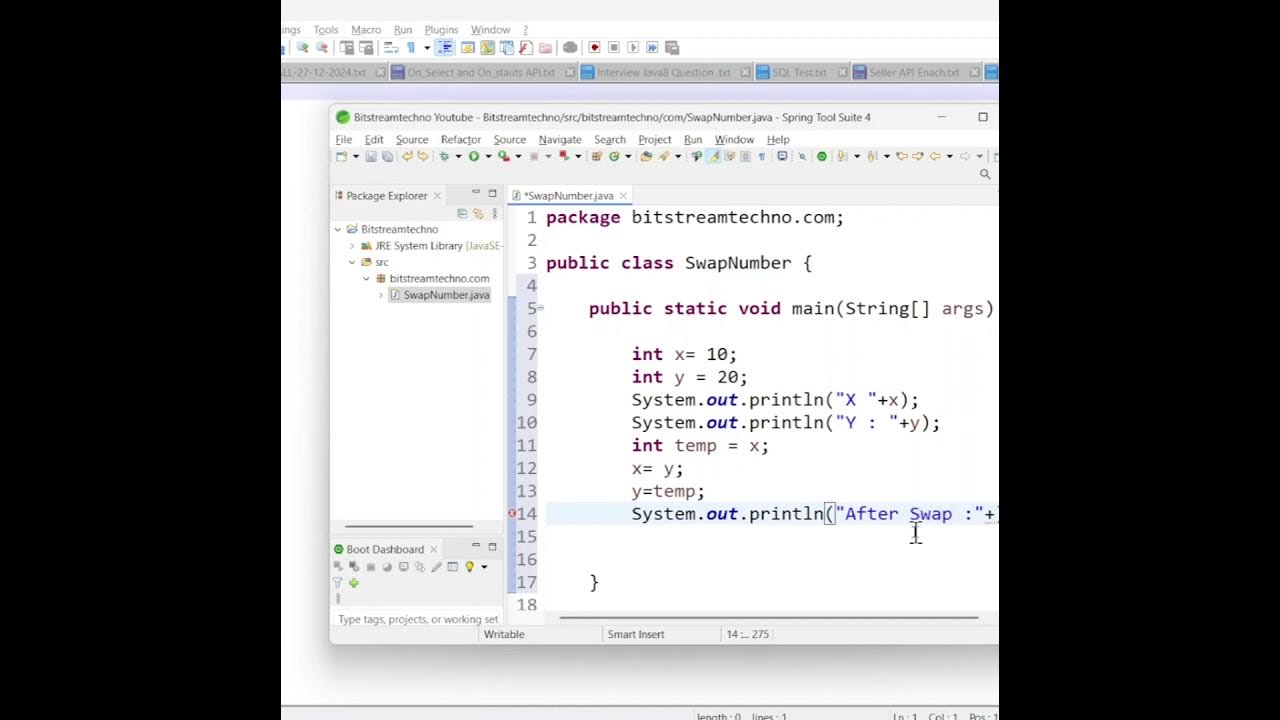
Task: Click the Open Type icon in STS toolbar
Action: (x=646, y=156)
